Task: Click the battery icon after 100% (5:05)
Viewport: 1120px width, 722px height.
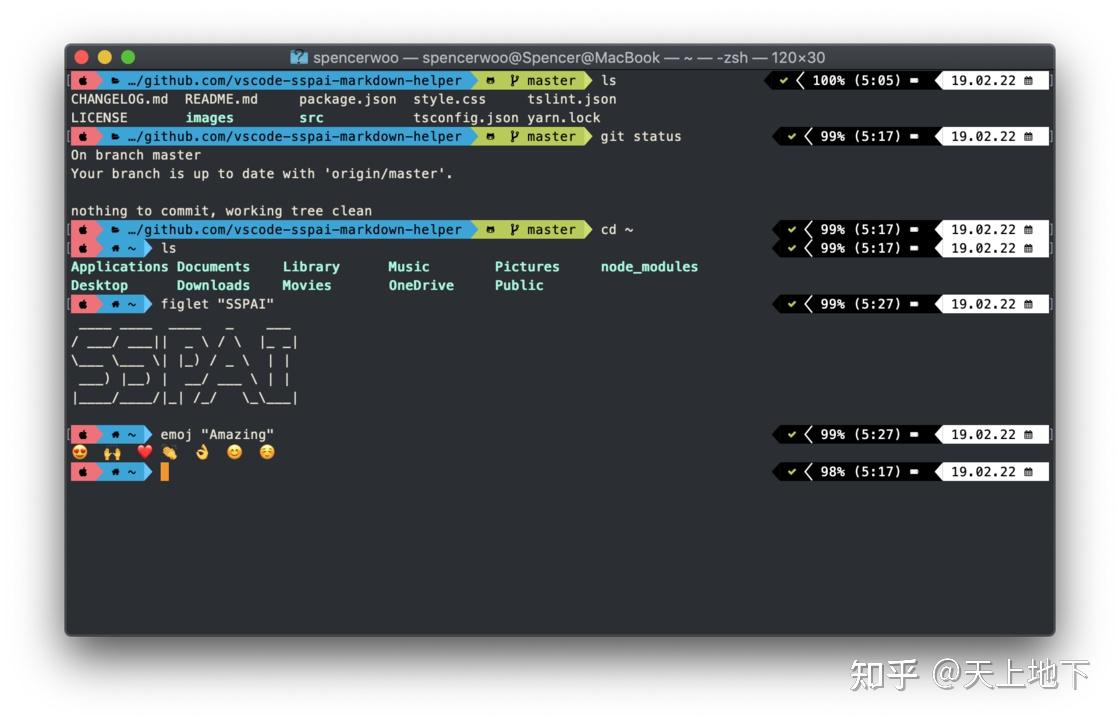Action: pyautogui.click(x=914, y=81)
